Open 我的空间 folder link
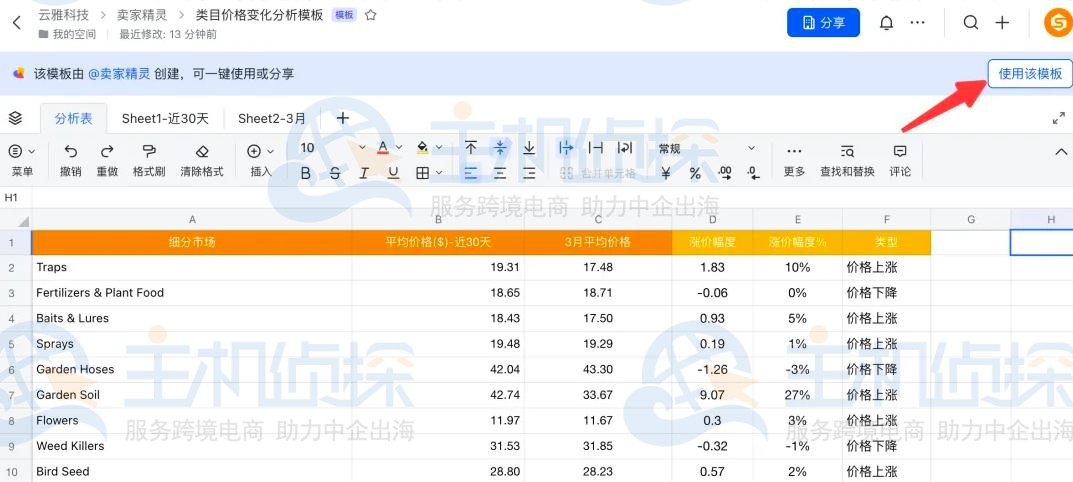The height and width of the screenshot is (482, 1073). 67,34
